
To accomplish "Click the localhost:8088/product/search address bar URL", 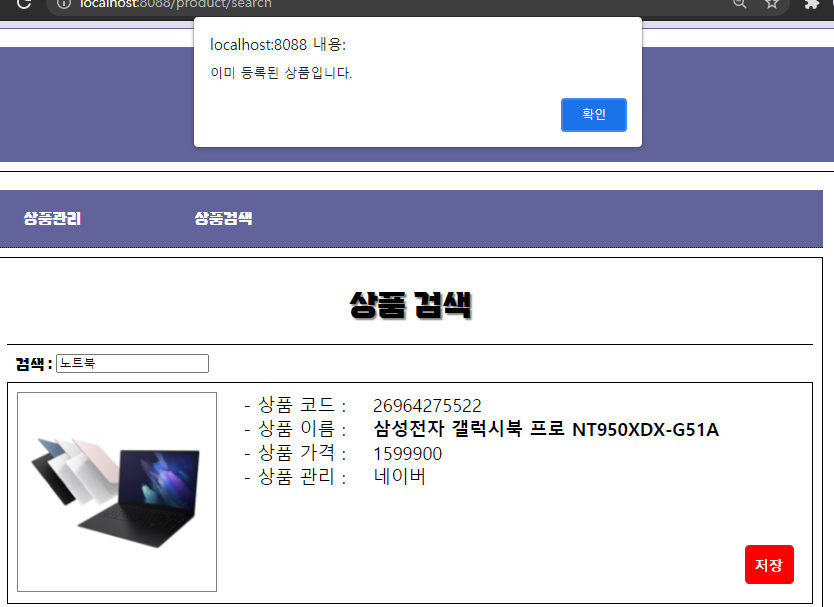I will click(x=176, y=4).
